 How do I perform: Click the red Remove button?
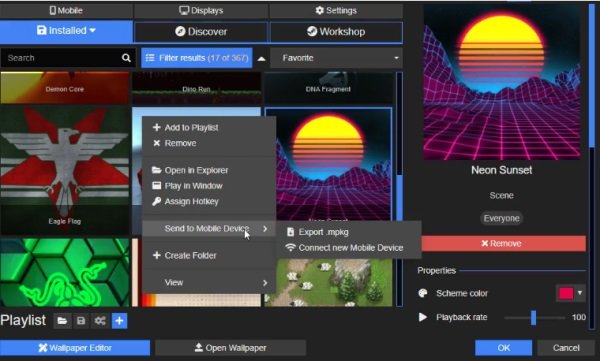tap(503, 243)
